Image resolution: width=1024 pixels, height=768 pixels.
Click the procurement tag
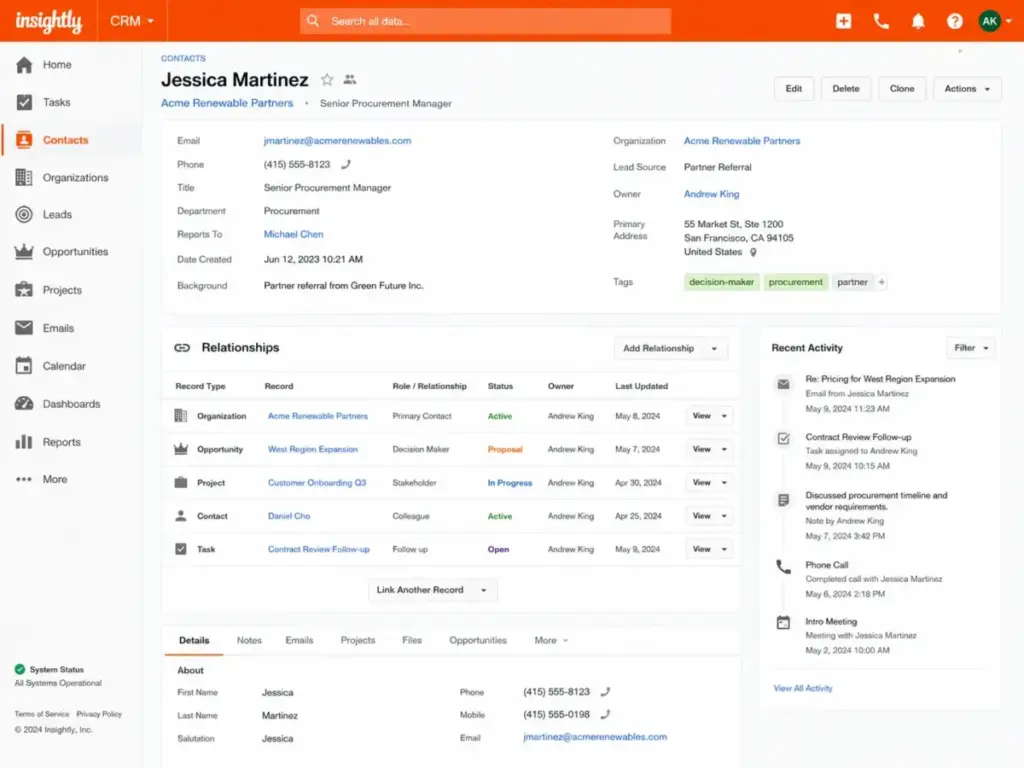pyautogui.click(x=795, y=282)
